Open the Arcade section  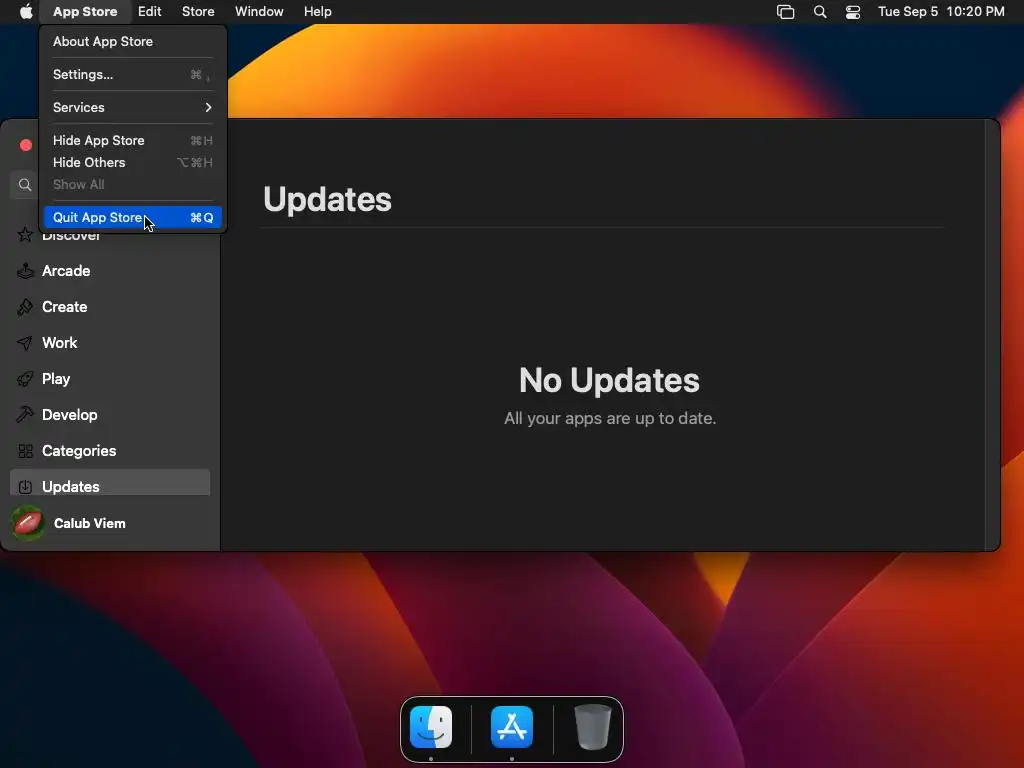(x=110, y=271)
